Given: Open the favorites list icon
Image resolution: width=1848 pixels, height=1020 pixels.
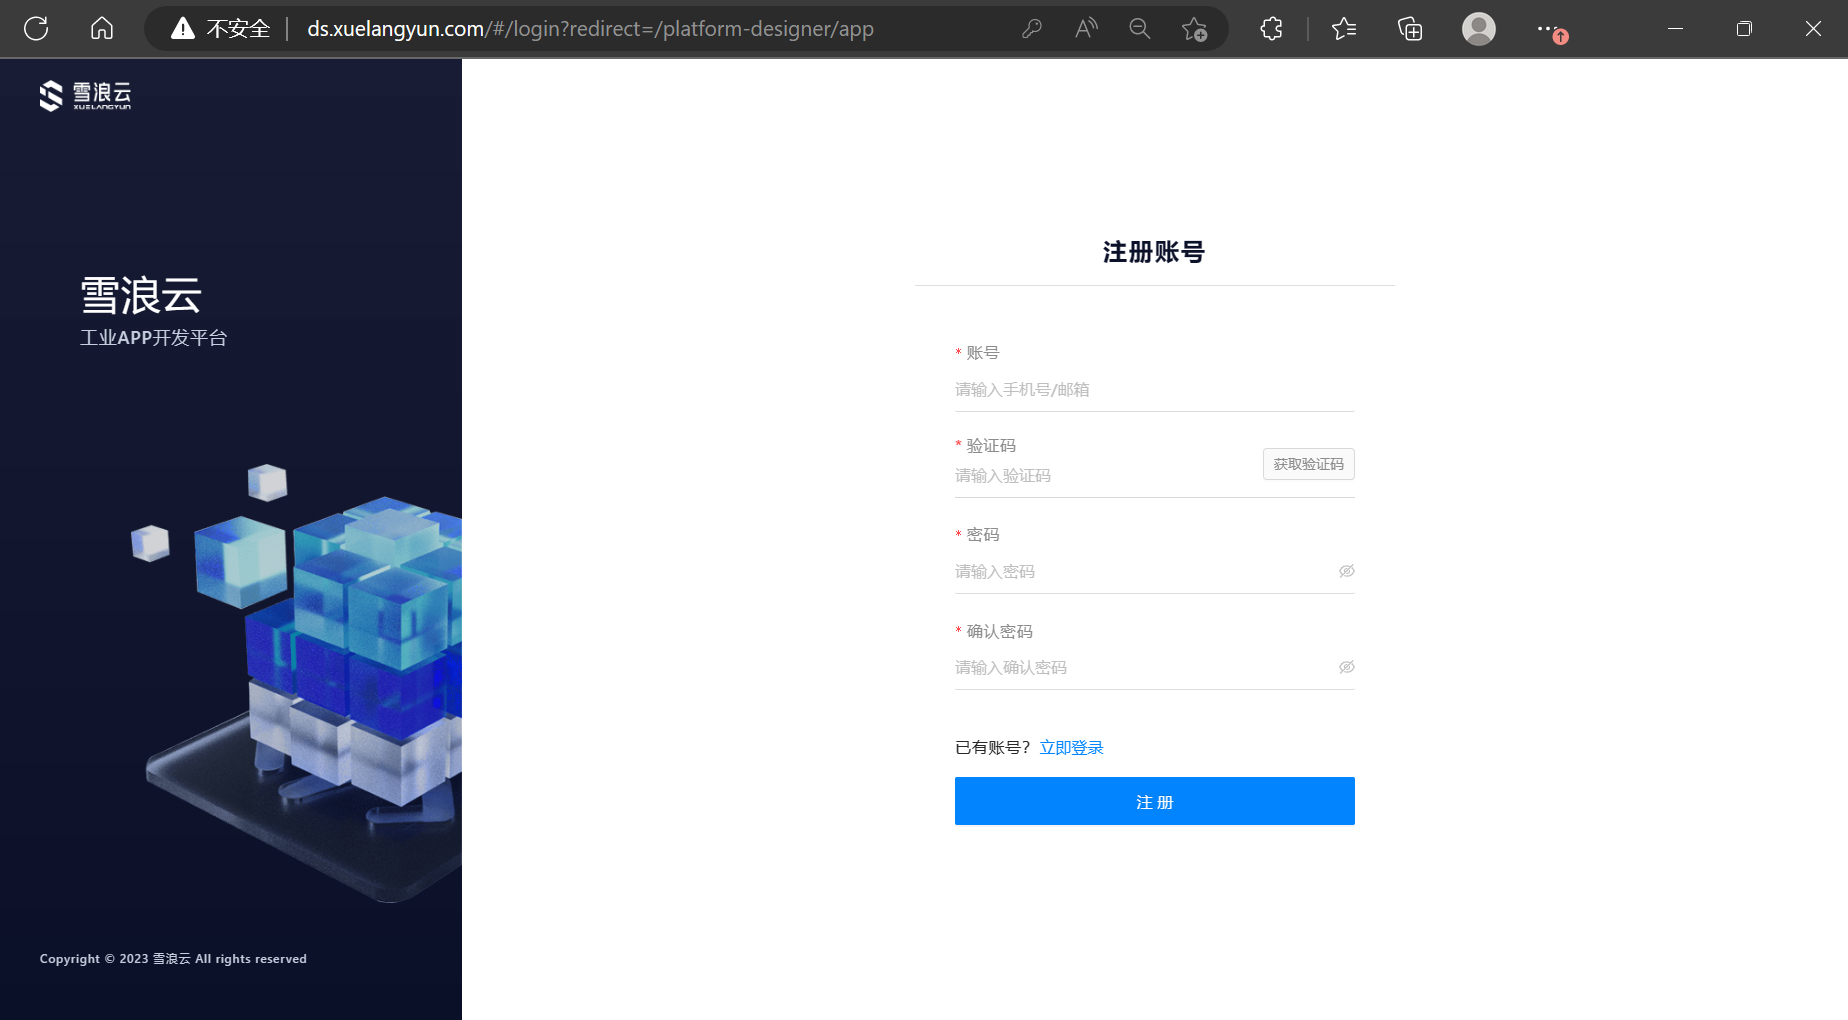Looking at the screenshot, I should click(1344, 29).
